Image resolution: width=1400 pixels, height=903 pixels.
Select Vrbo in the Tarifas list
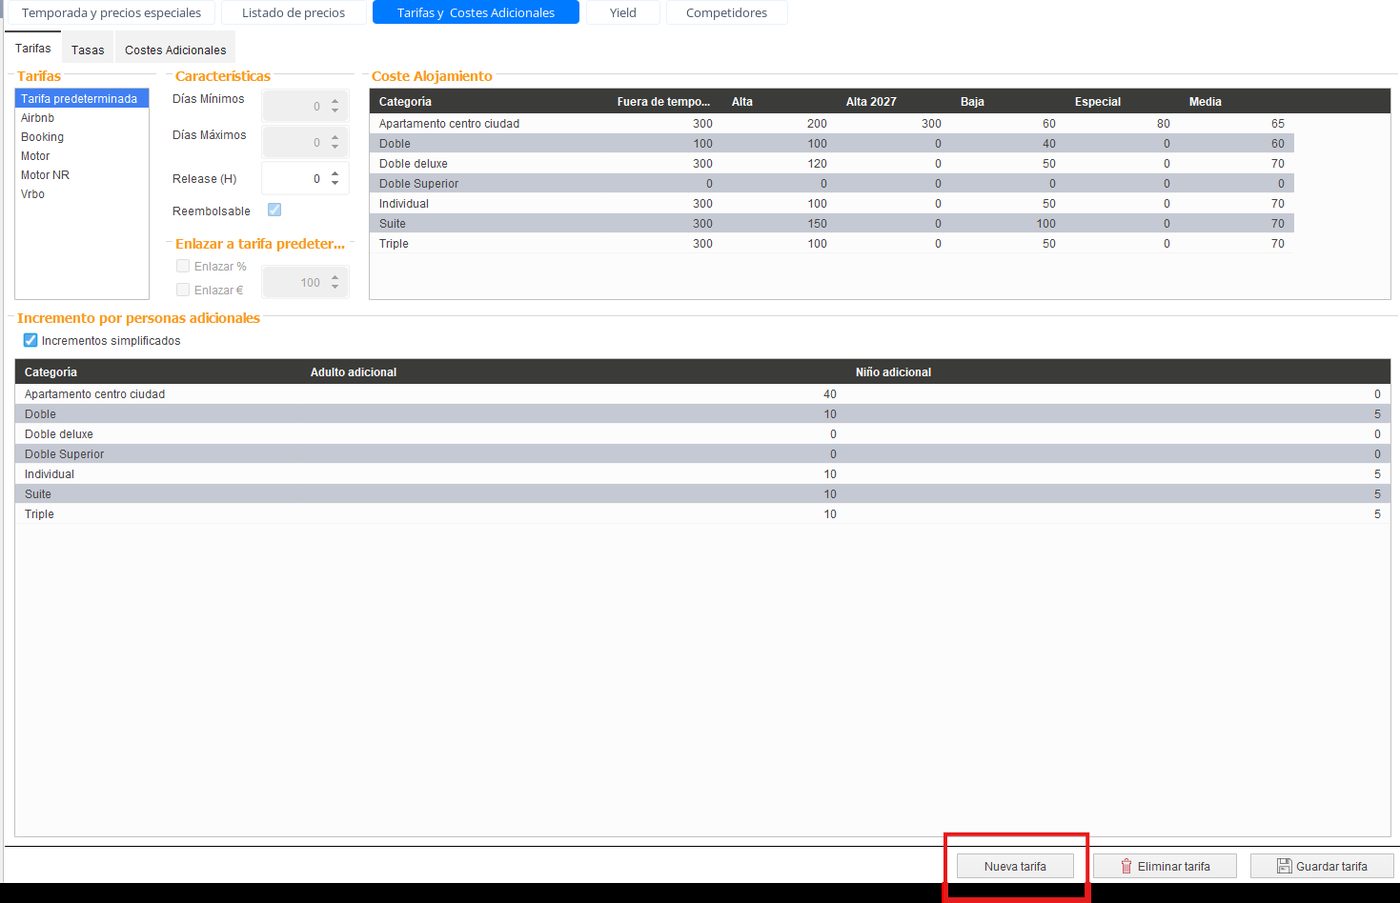[x=82, y=194]
